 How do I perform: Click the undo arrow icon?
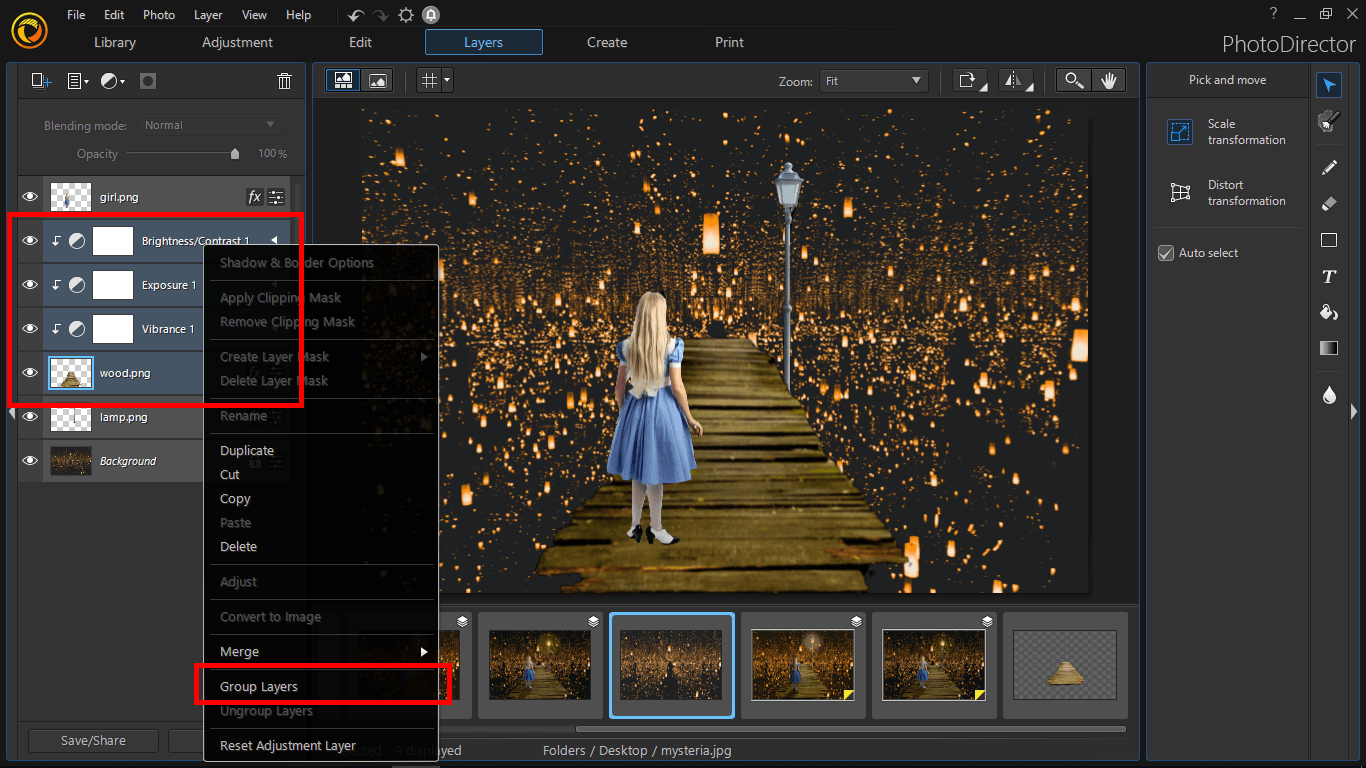pyautogui.click(x=356, y=15)
